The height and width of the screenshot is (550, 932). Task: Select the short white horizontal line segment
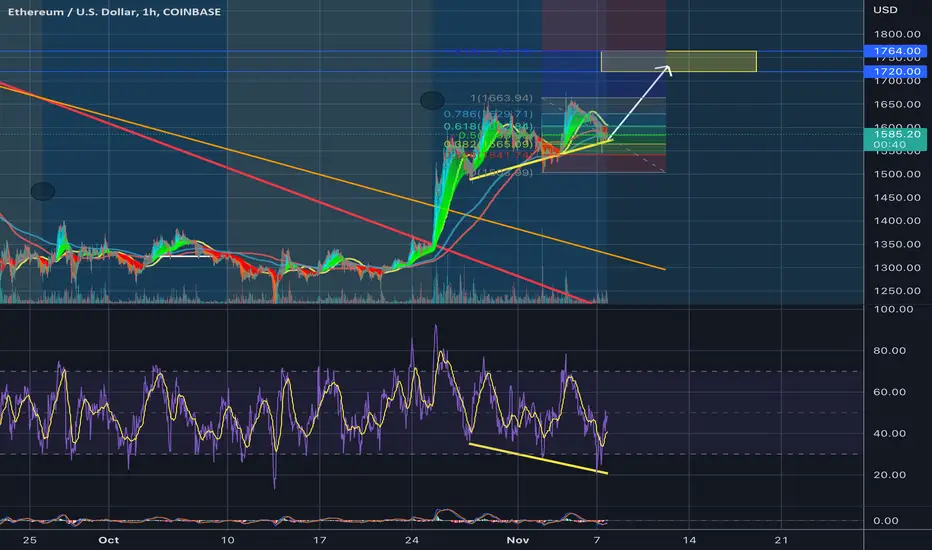[x=180, y=256]
